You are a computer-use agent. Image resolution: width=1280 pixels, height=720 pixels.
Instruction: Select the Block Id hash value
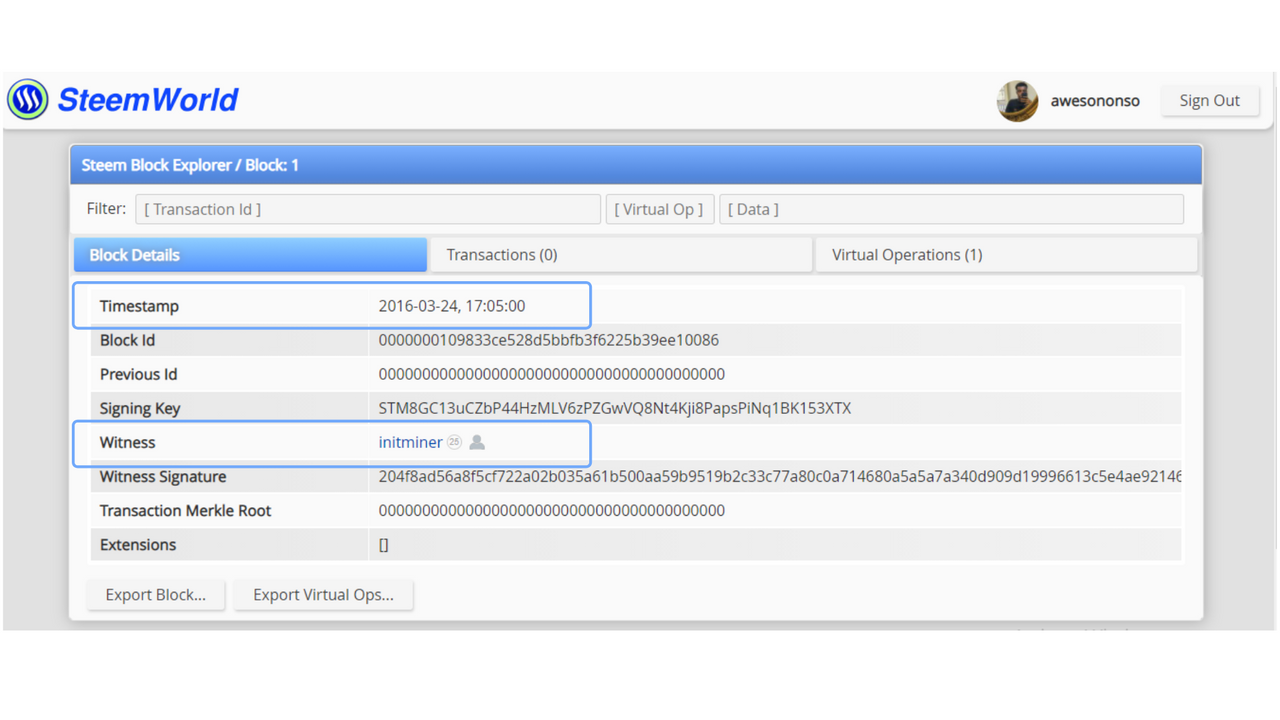tap(548, 340)
